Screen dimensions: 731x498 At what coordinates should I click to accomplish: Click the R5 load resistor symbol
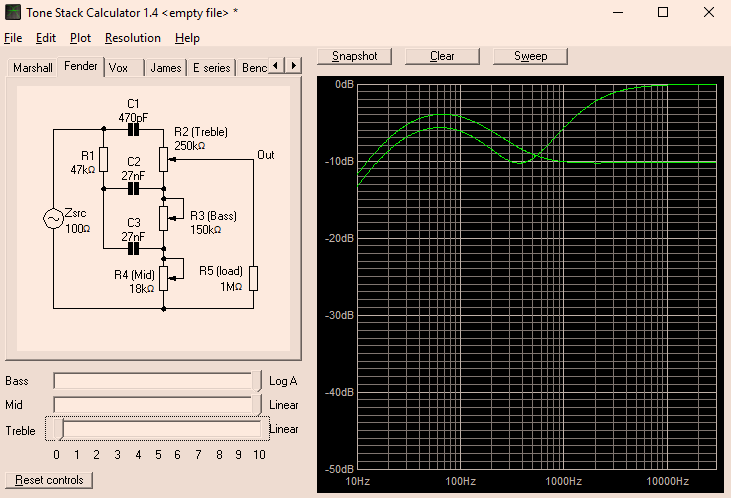coord(253,278)
